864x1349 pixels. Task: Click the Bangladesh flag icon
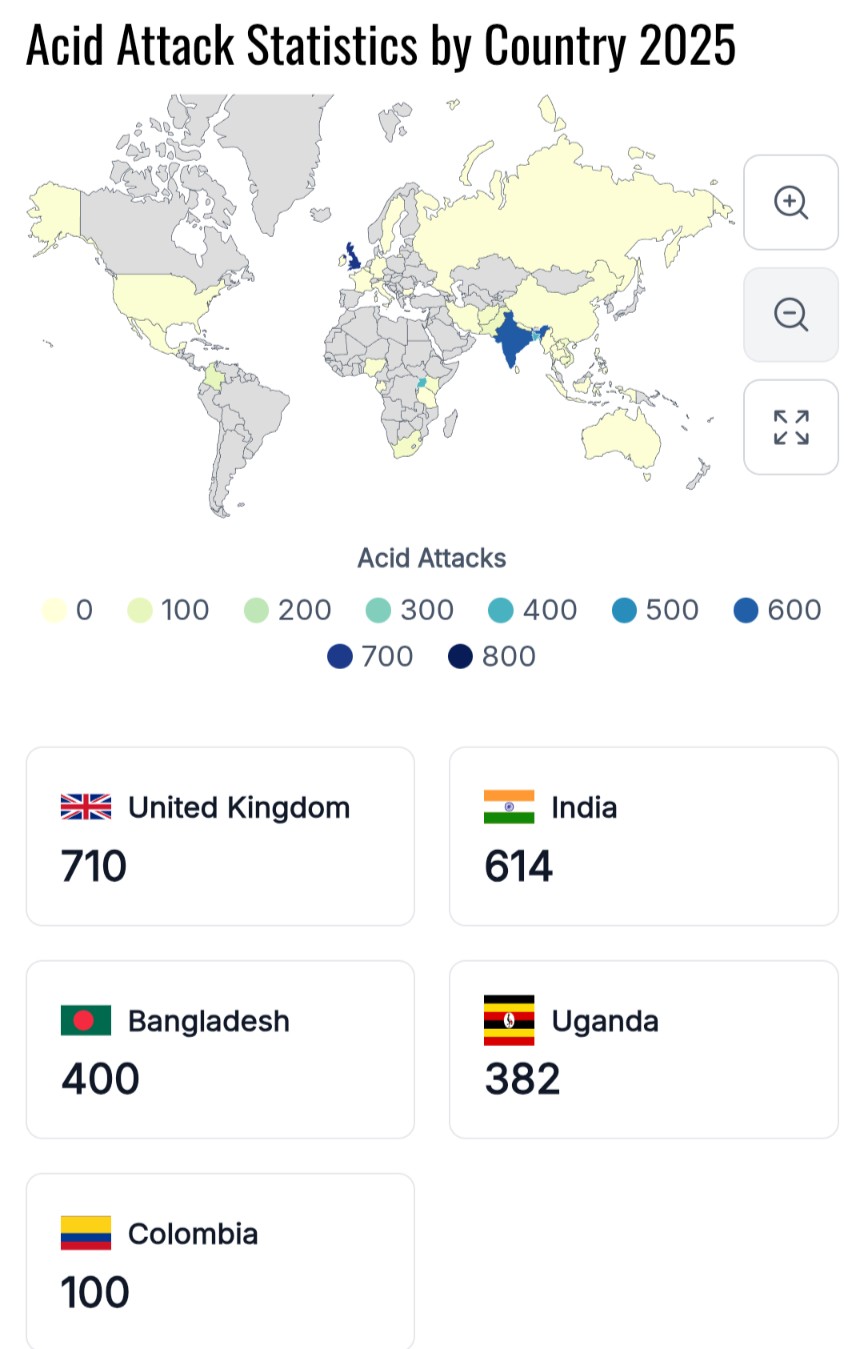pos(86,1020)
